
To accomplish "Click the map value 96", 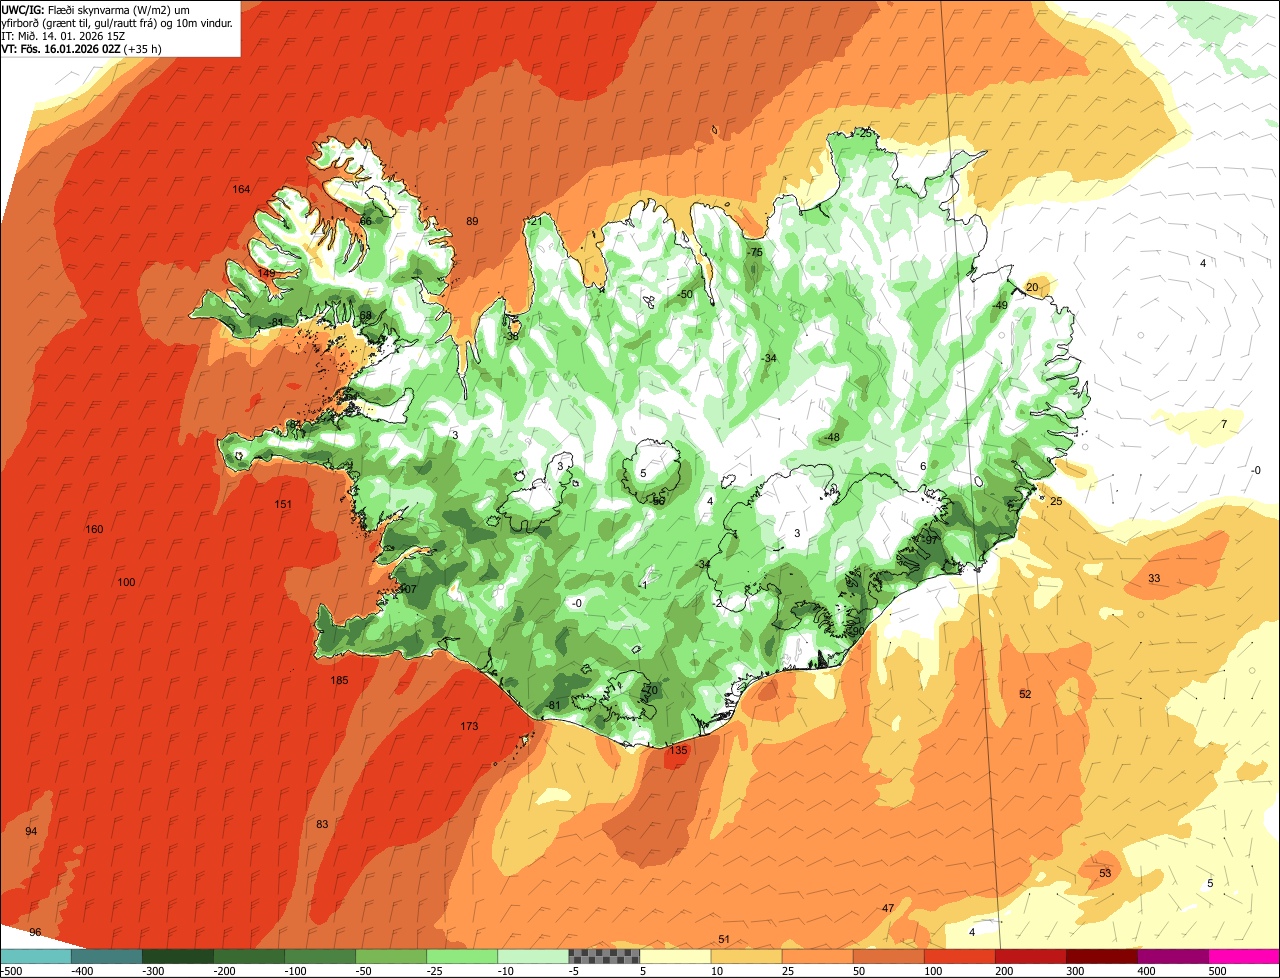I will click(35, 932).
